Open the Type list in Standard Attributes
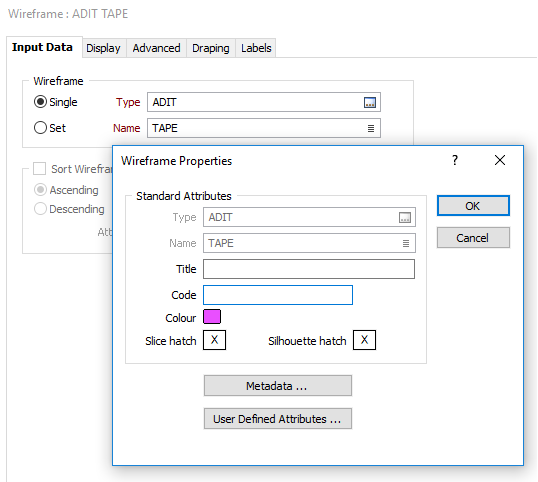The image size is (538, 482). [405, 217]
